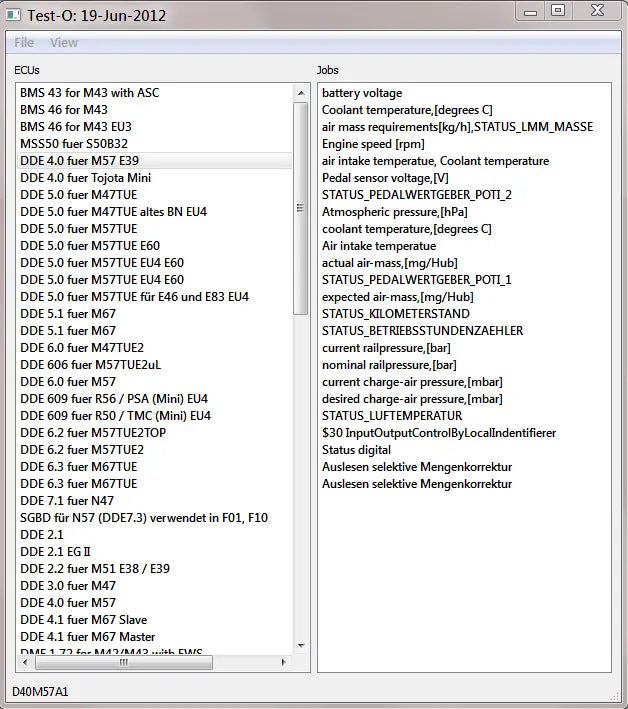The height and width of the screenshot is (709, 628).
Task: Select DDE 7.1 fuer N47 entry
Action: coord(68,501)
